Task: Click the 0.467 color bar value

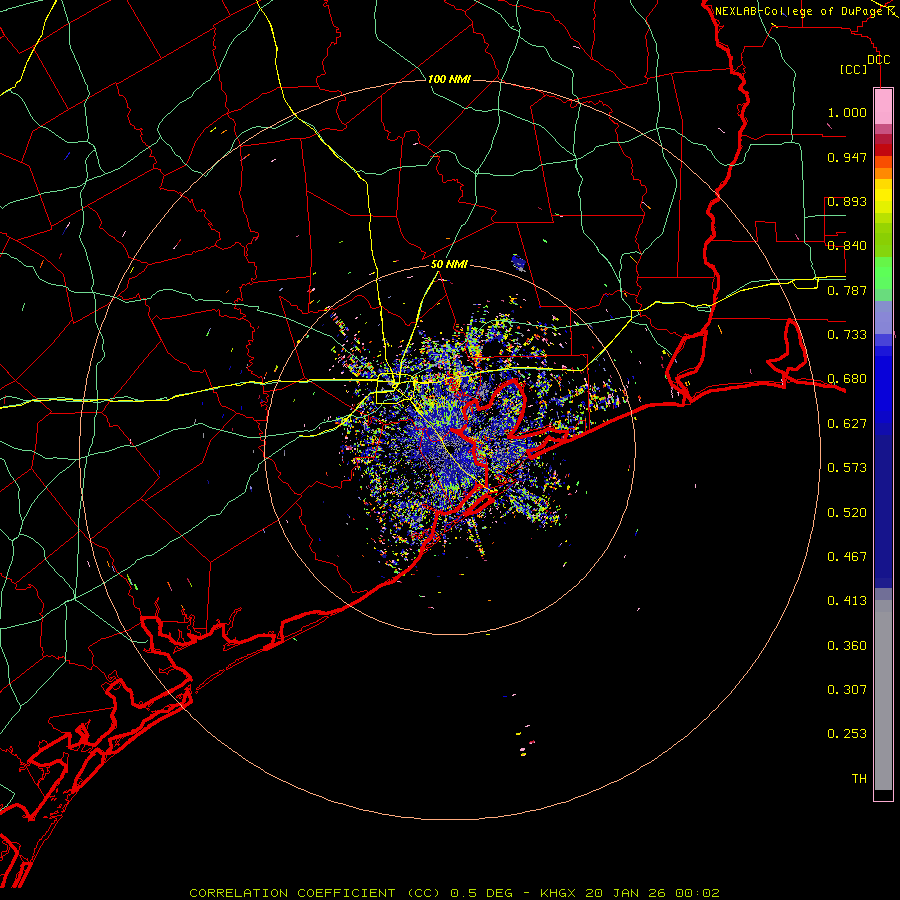Action: click(847, 556)
